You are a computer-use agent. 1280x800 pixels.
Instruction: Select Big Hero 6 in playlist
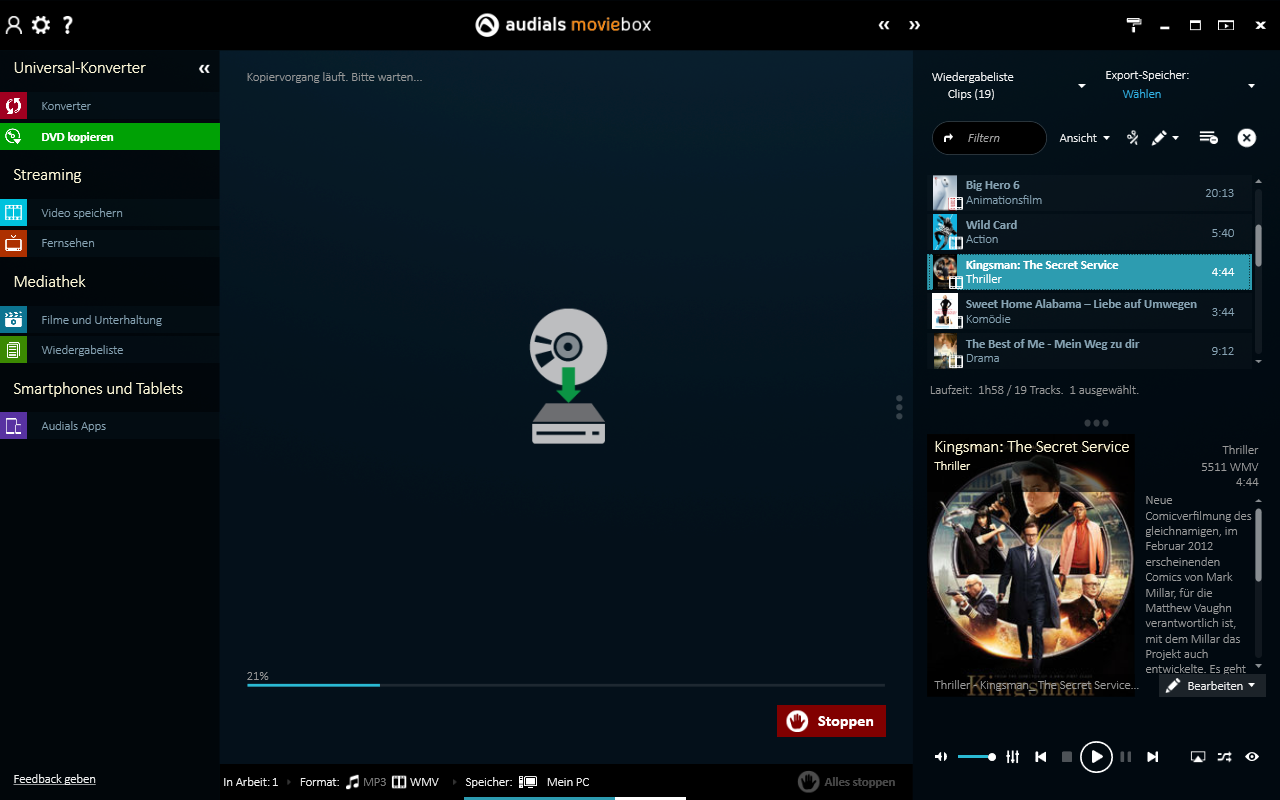[x=1091, y=193]
